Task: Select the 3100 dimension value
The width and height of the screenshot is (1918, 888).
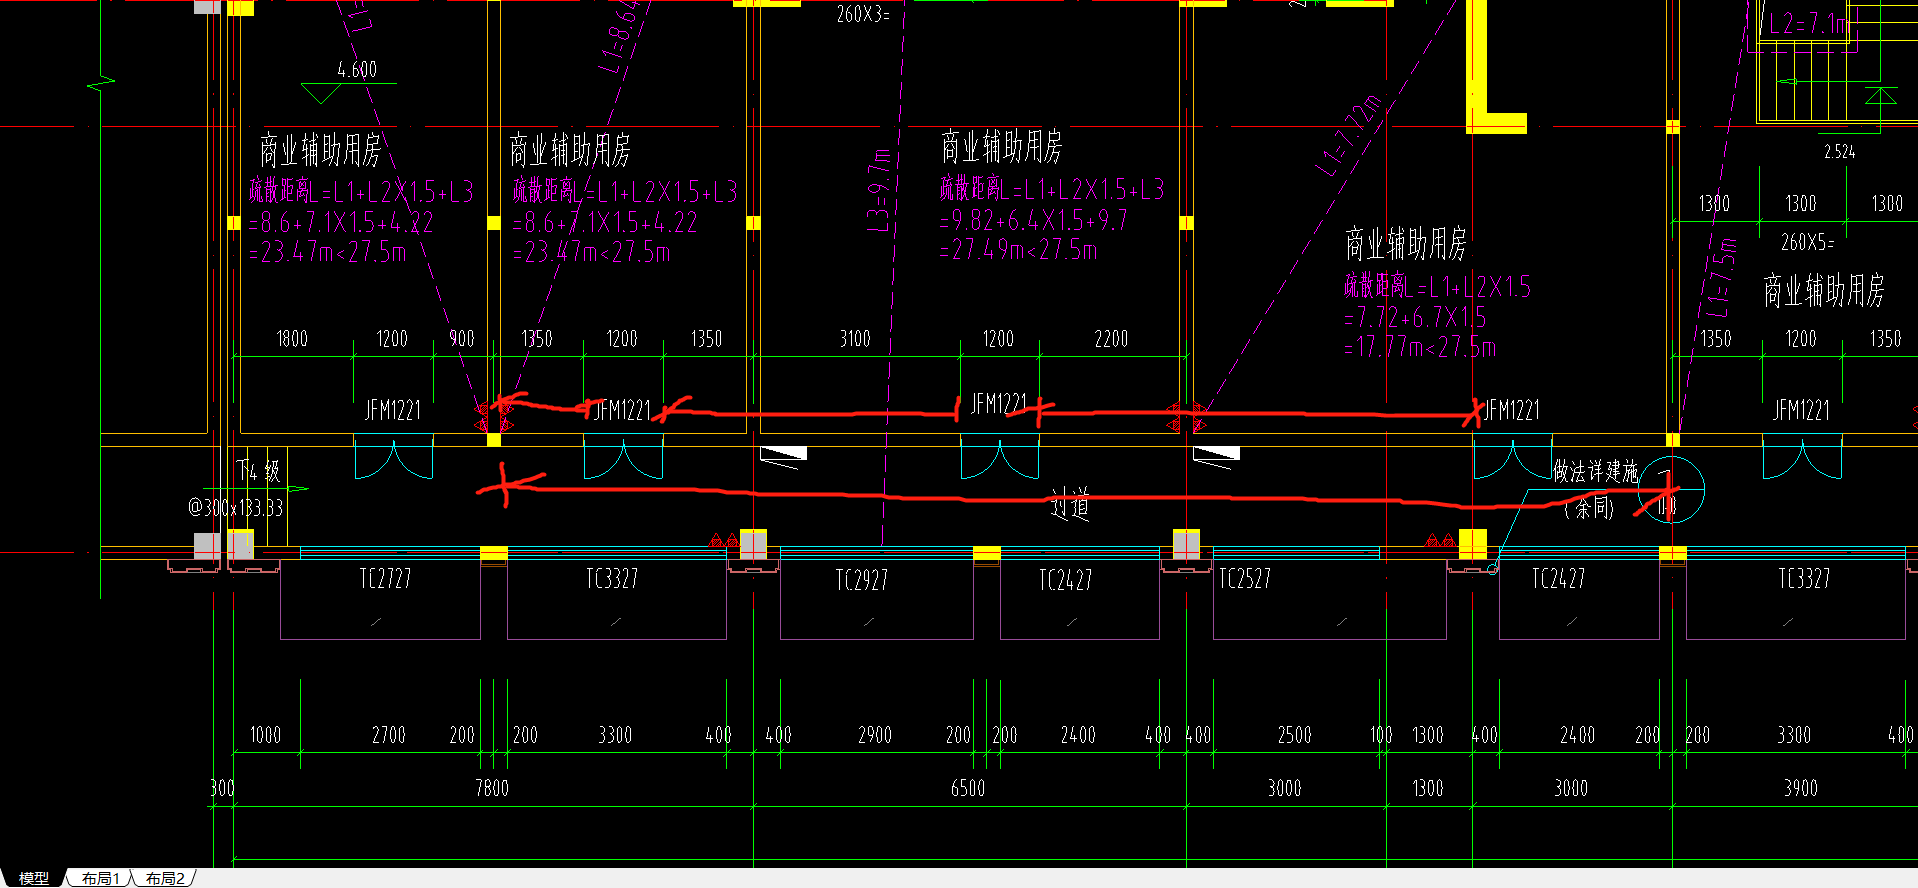Action: [x=855, y=339]
